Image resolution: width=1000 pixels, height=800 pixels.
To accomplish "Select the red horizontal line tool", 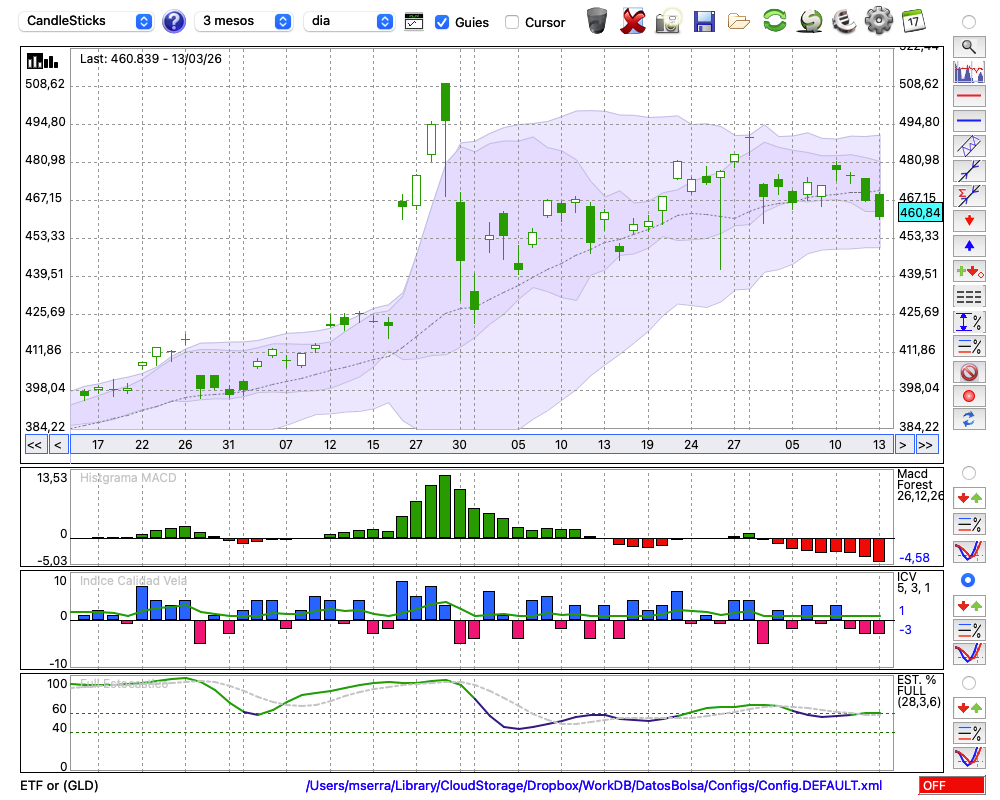I will [968, 96].
